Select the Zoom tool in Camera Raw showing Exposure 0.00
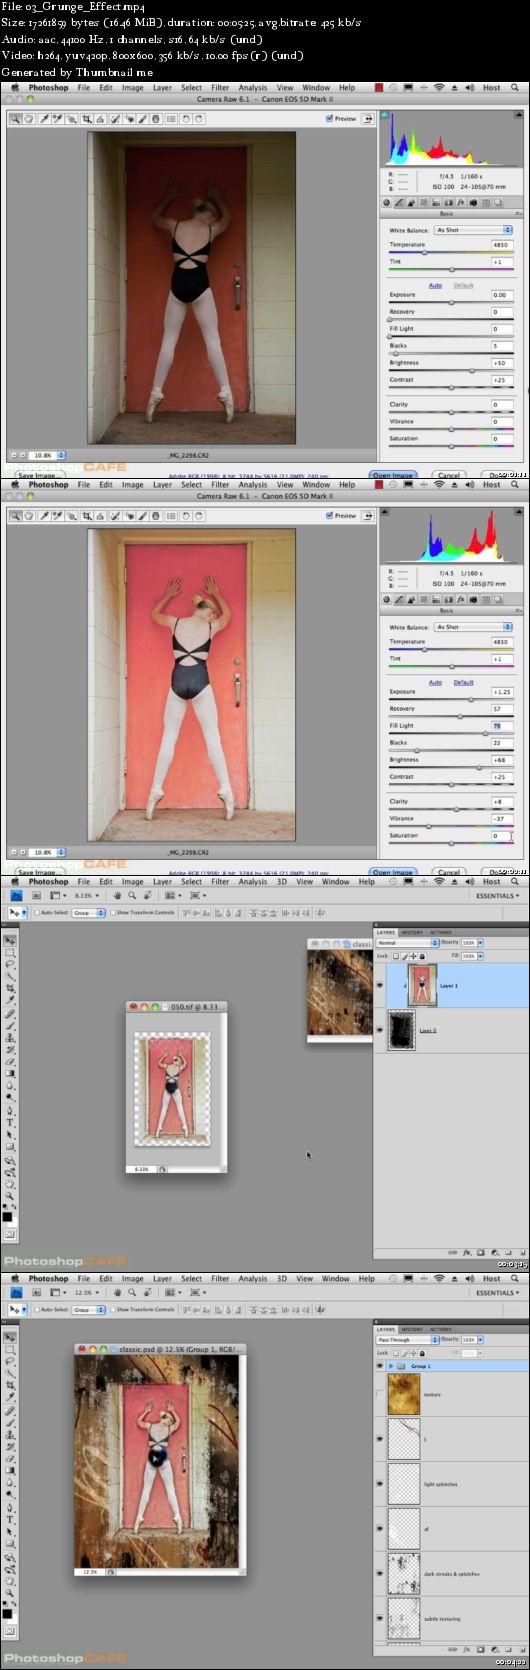The height and width of the screenshot is (1670, 530). [15, 120]
